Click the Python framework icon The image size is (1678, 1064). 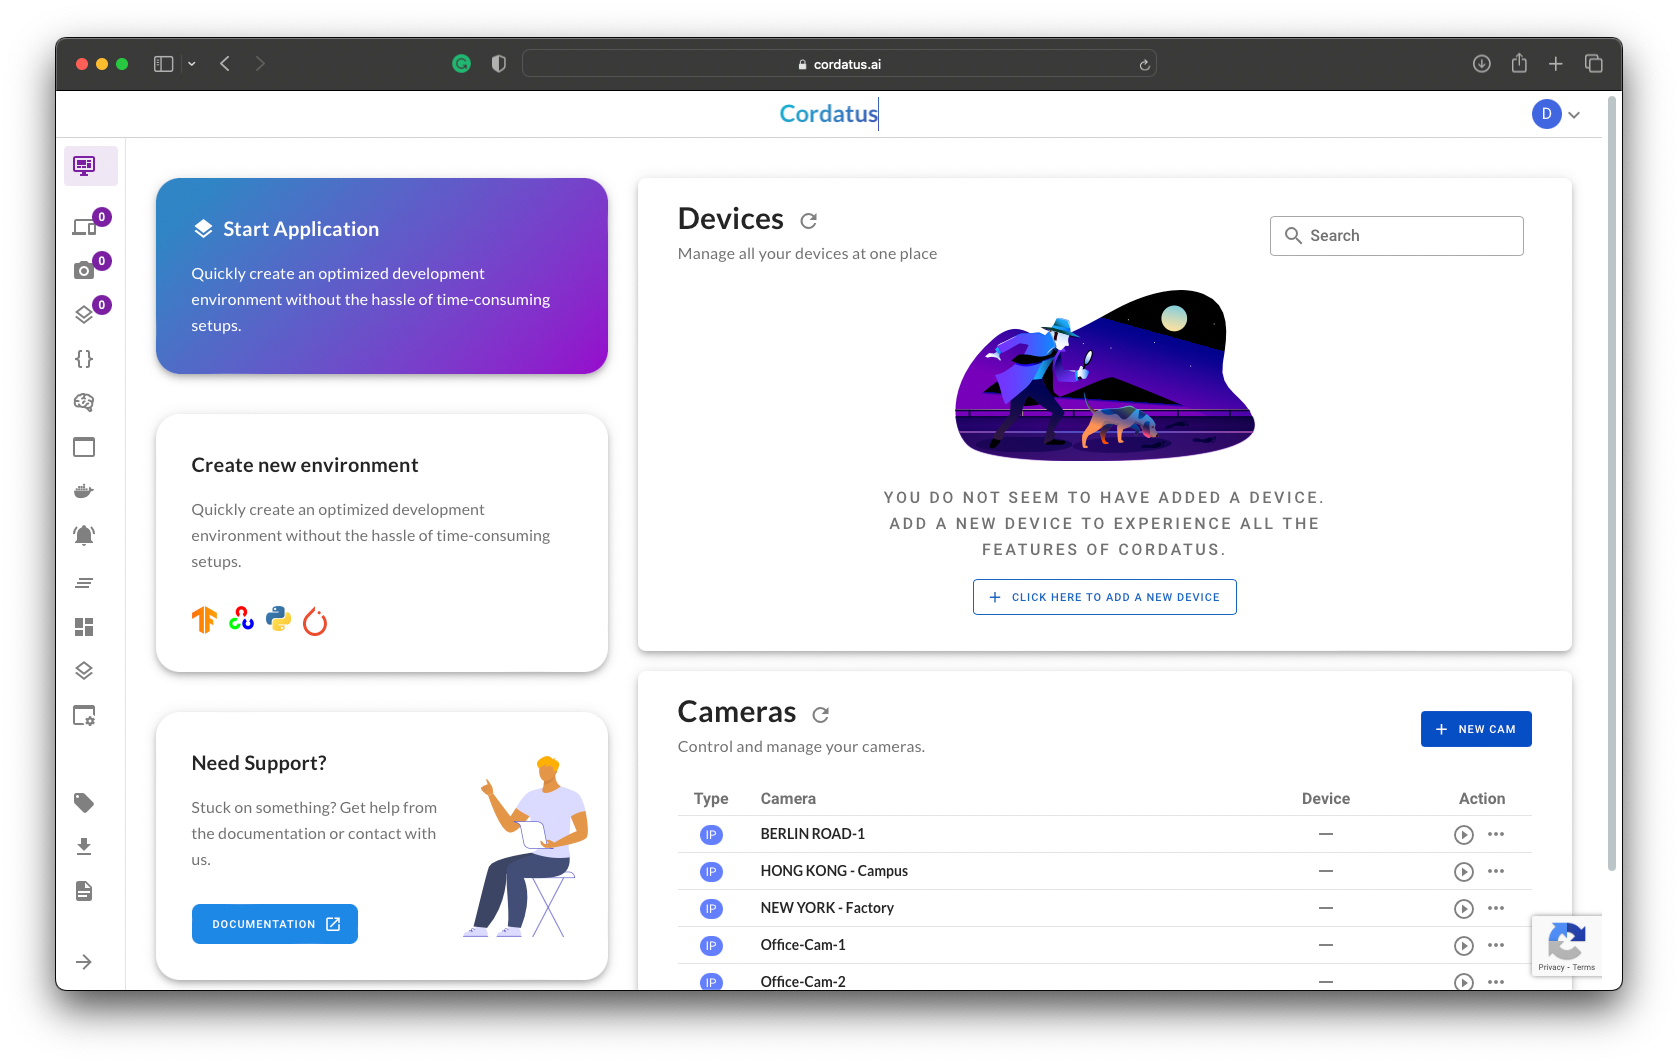pyautogui.click(x=278, y=619)
